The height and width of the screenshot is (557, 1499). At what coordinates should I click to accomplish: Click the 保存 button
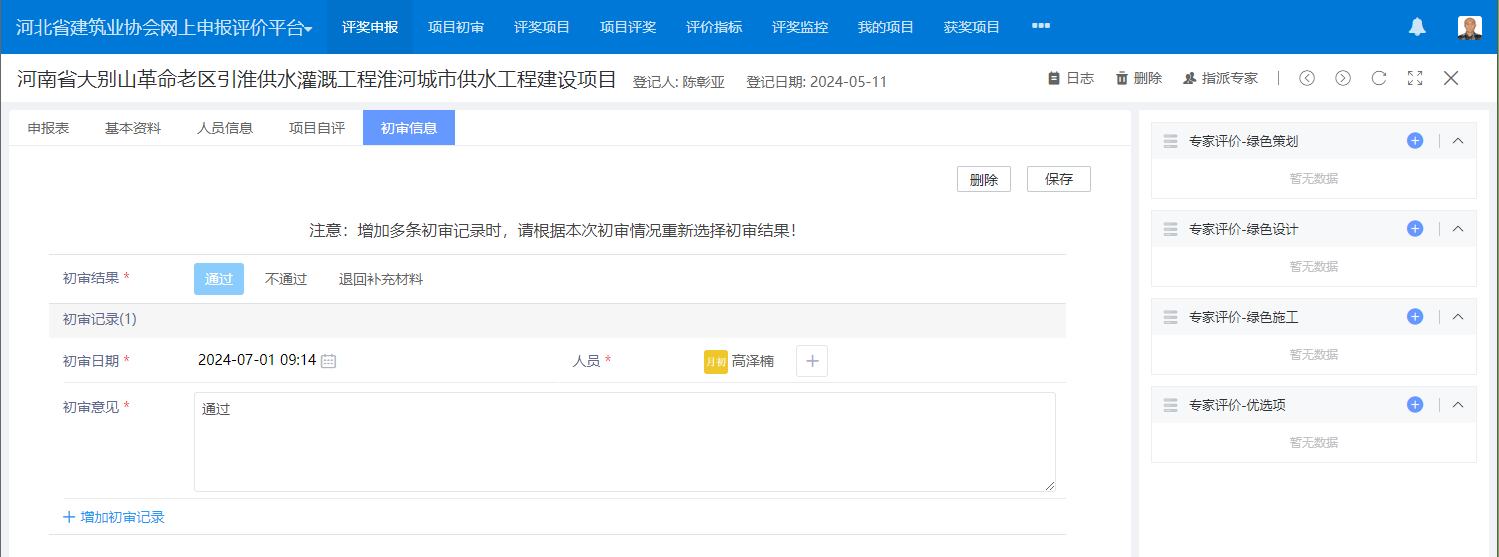click(x=1058, y=179)
